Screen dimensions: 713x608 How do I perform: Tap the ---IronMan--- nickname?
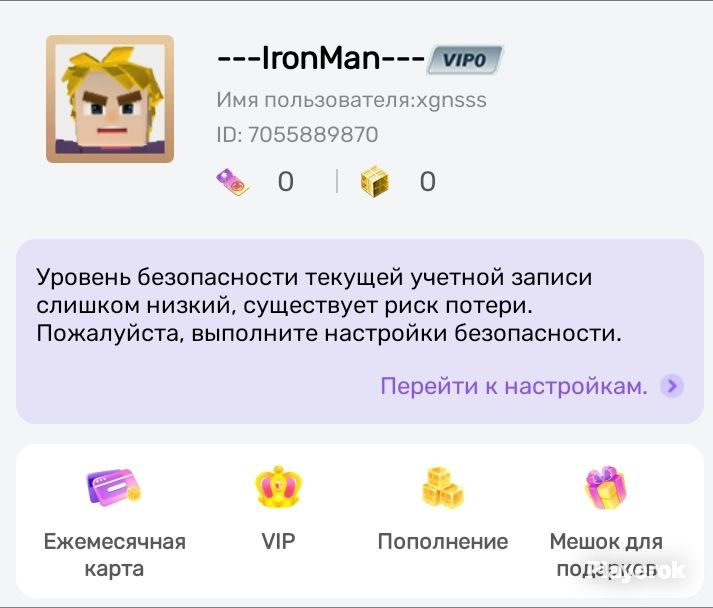[x=321, y=59]
